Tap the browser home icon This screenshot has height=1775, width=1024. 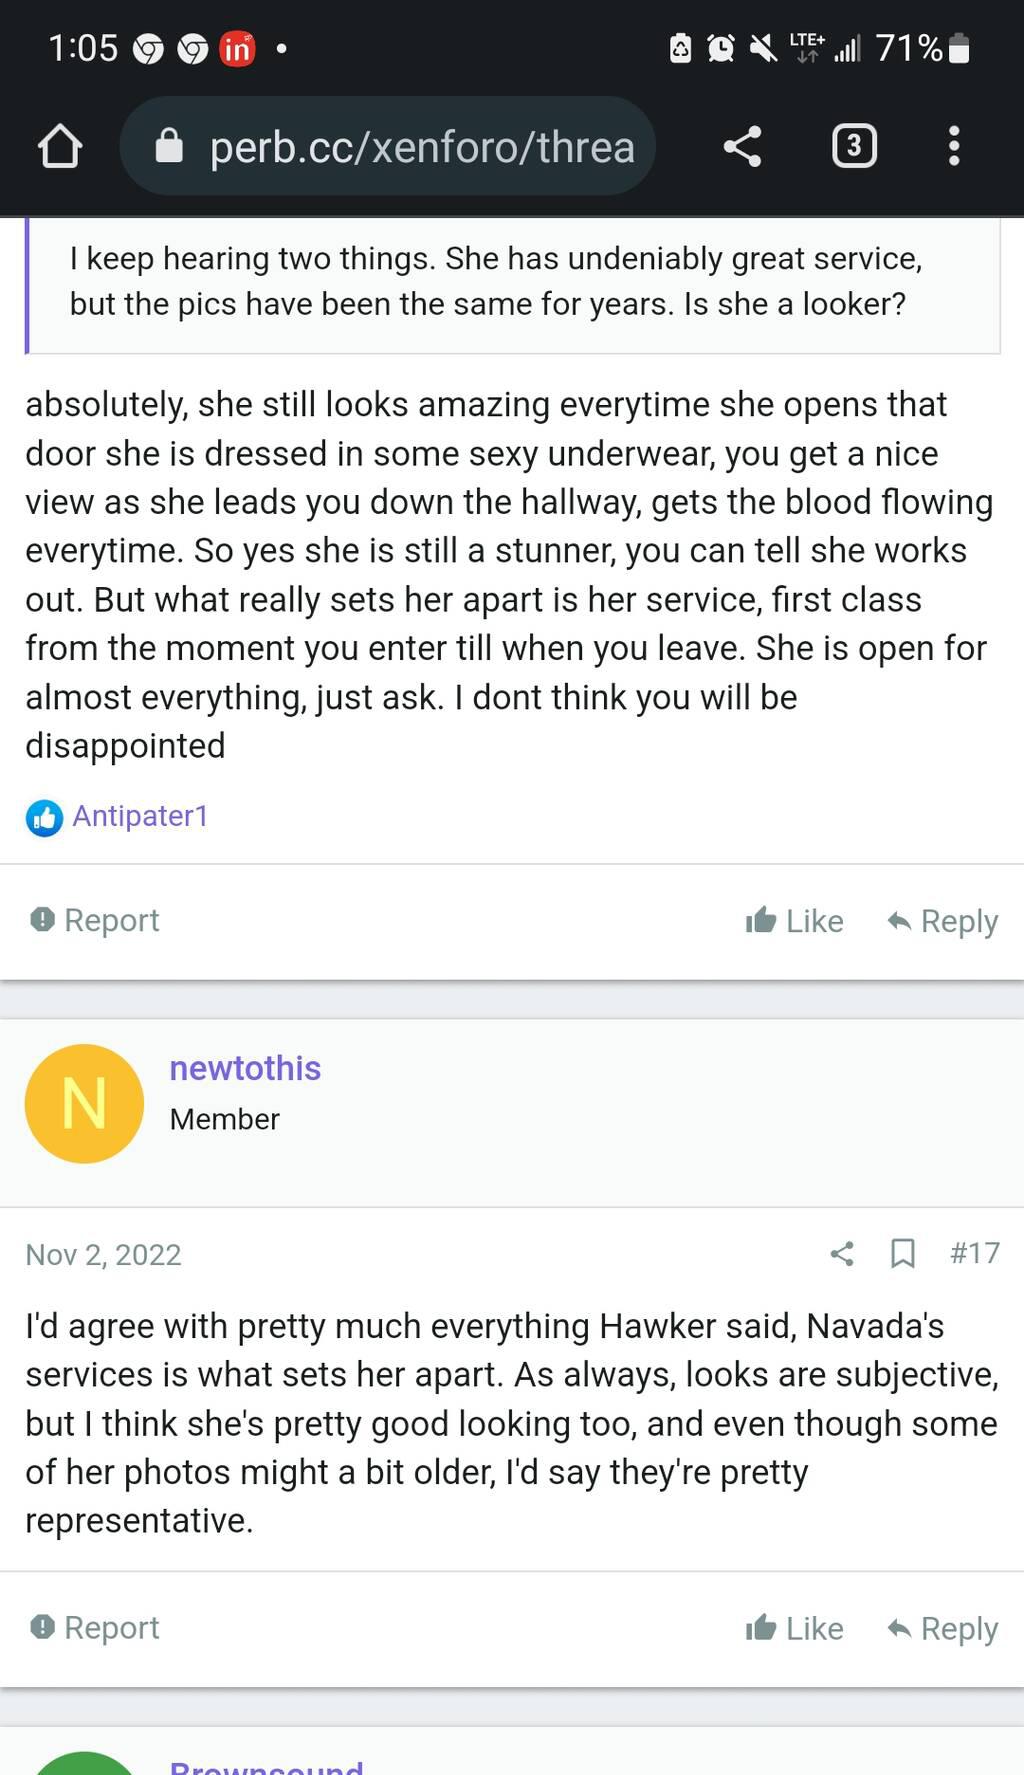60,147
